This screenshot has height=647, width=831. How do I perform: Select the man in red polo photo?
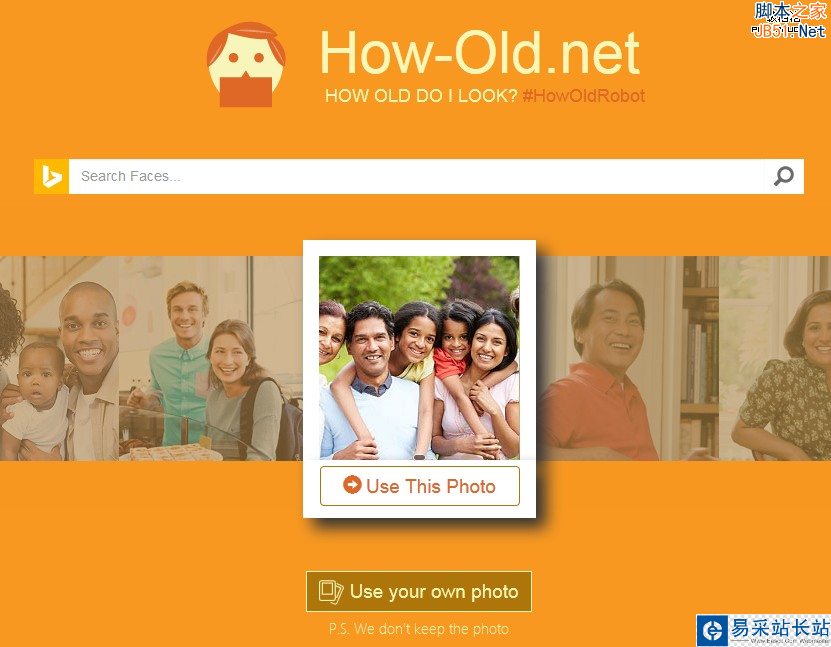pyautogui.click(x=628, y=358)
